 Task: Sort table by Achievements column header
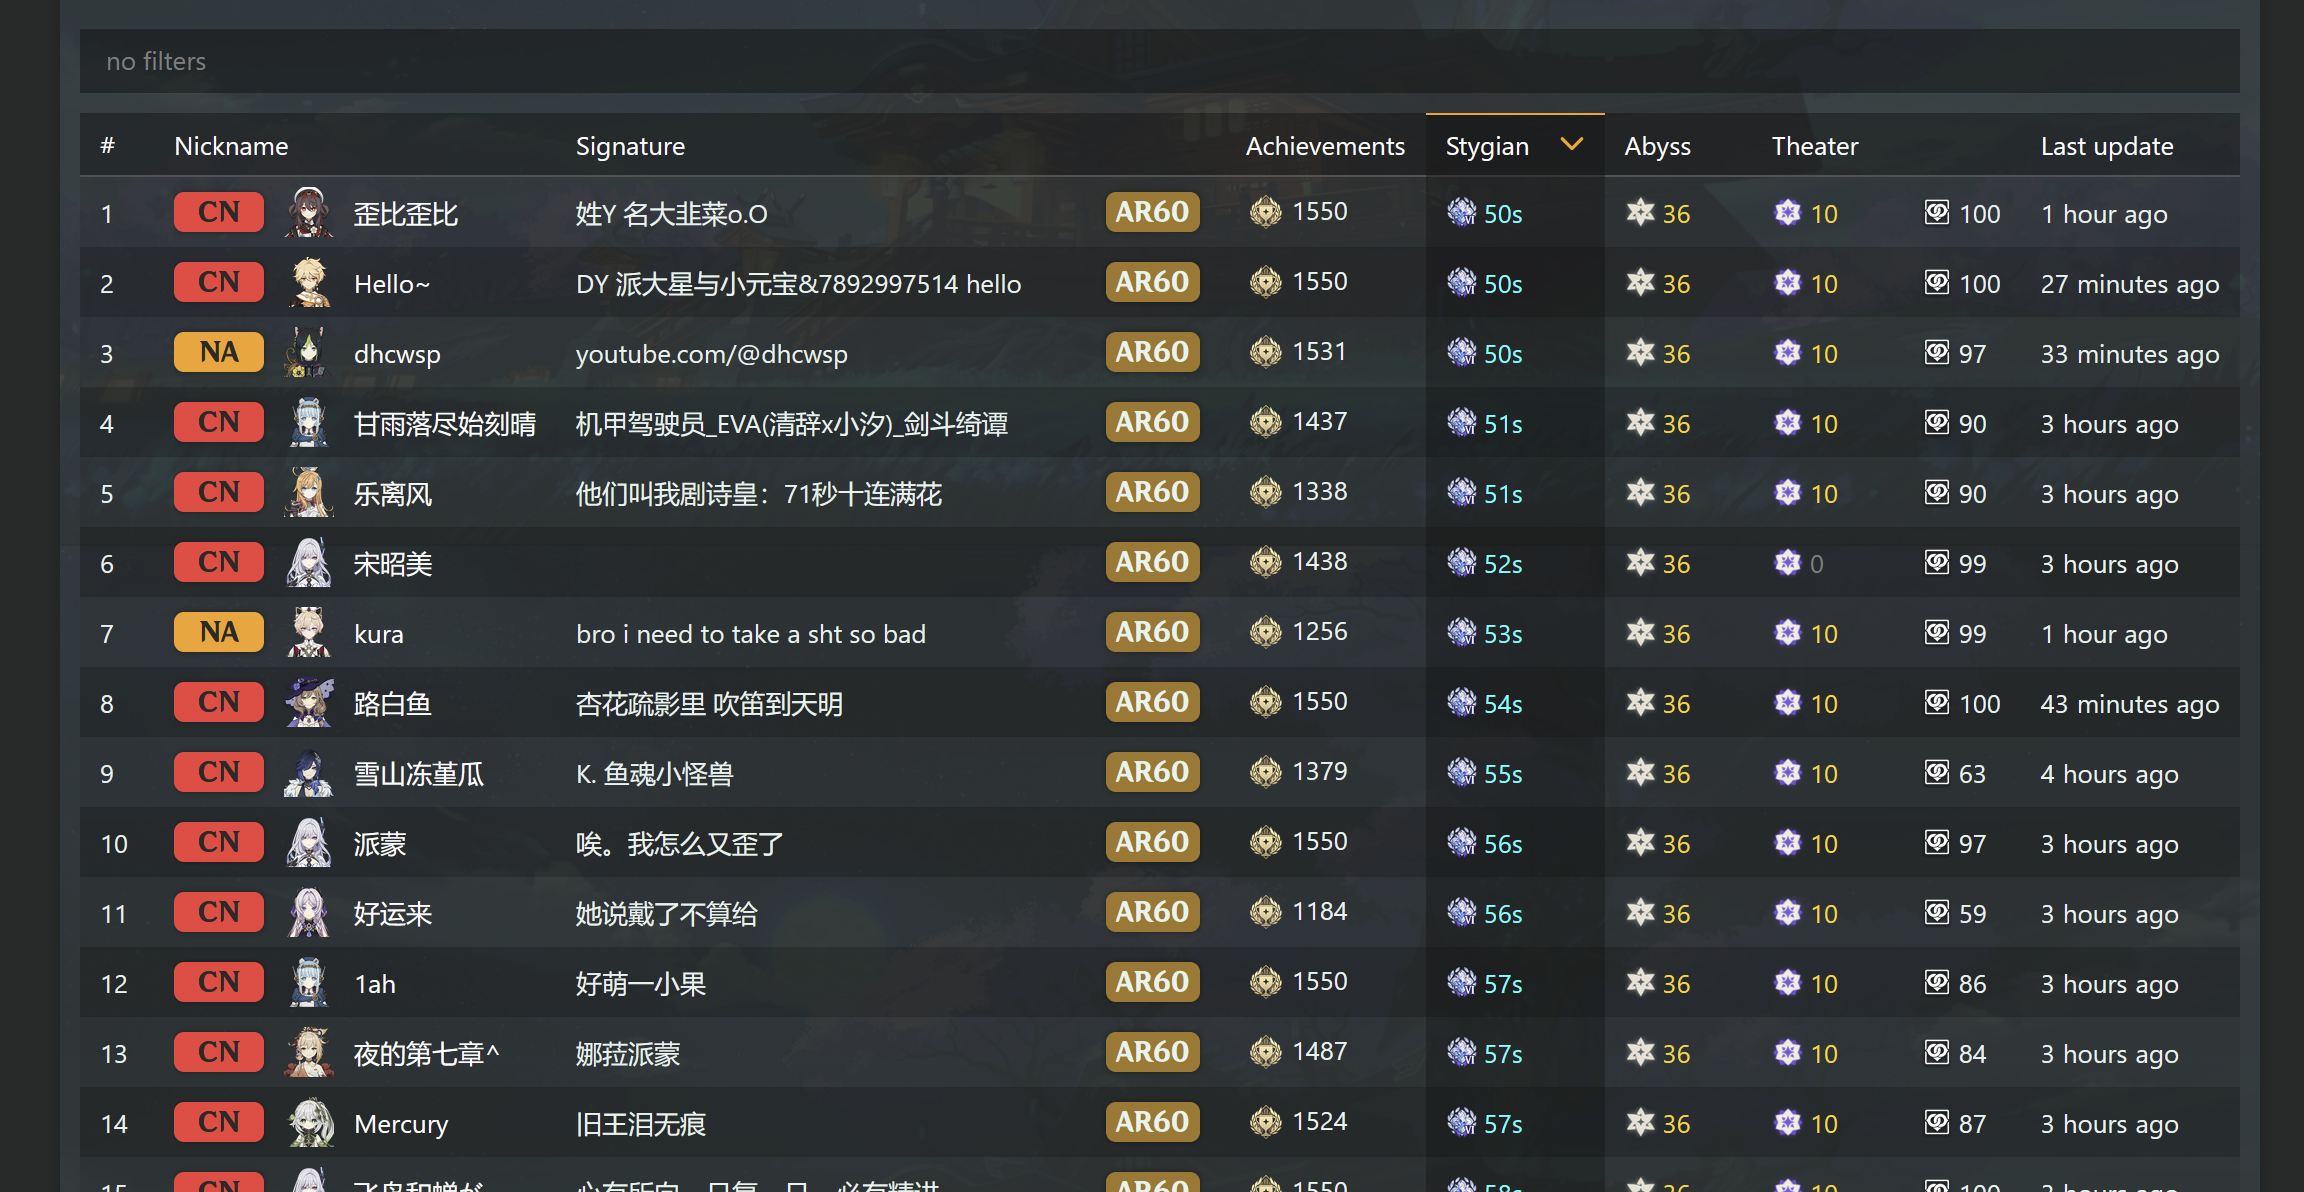1325,146
